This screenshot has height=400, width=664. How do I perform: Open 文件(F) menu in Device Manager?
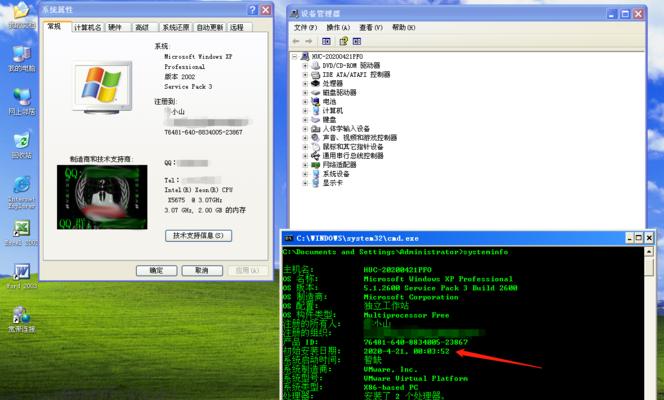305,28
